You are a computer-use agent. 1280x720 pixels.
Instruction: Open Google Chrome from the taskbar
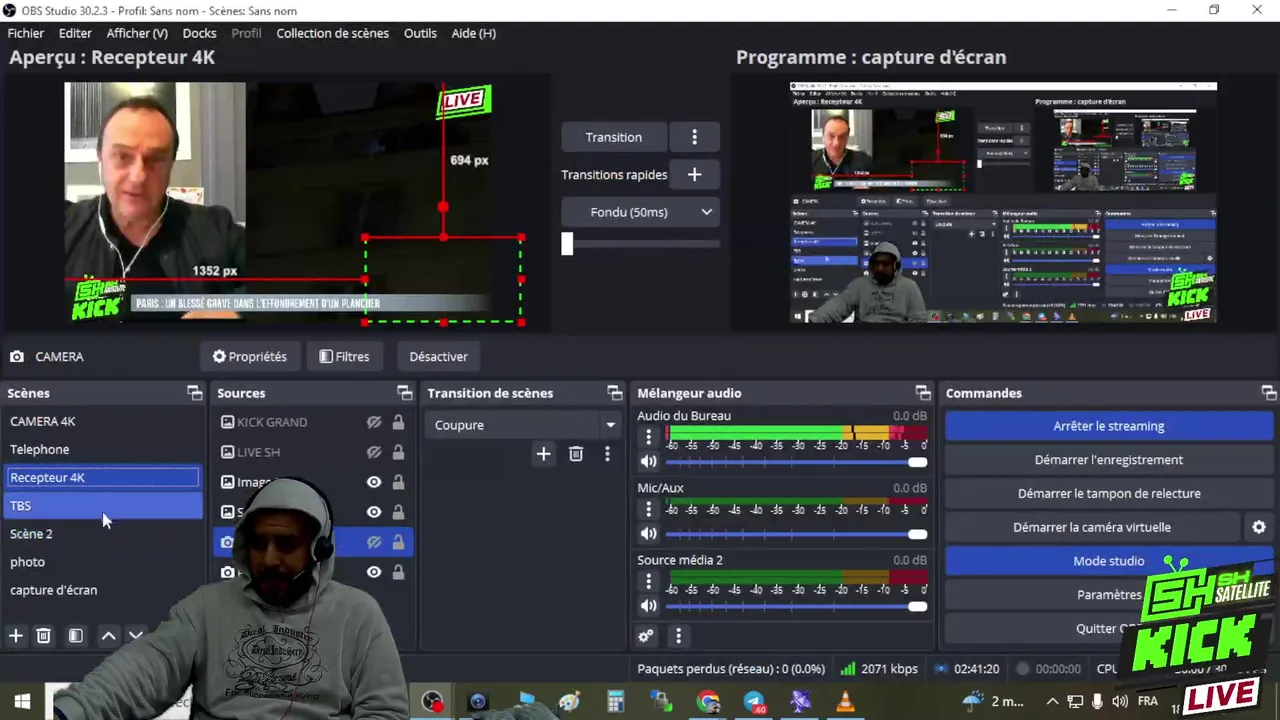click(708, 701)
